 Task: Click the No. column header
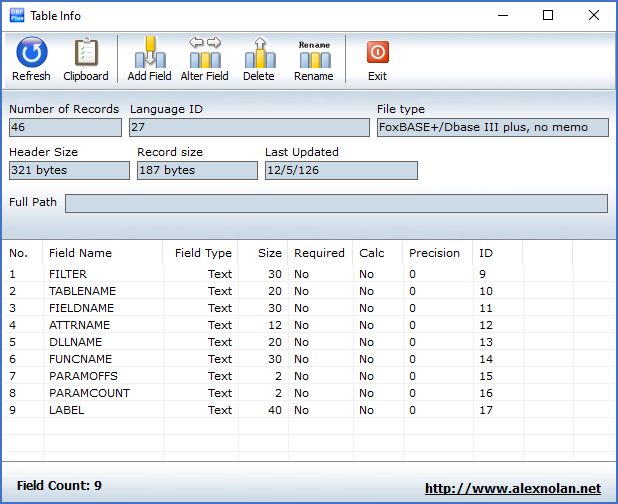click(22, 253)
